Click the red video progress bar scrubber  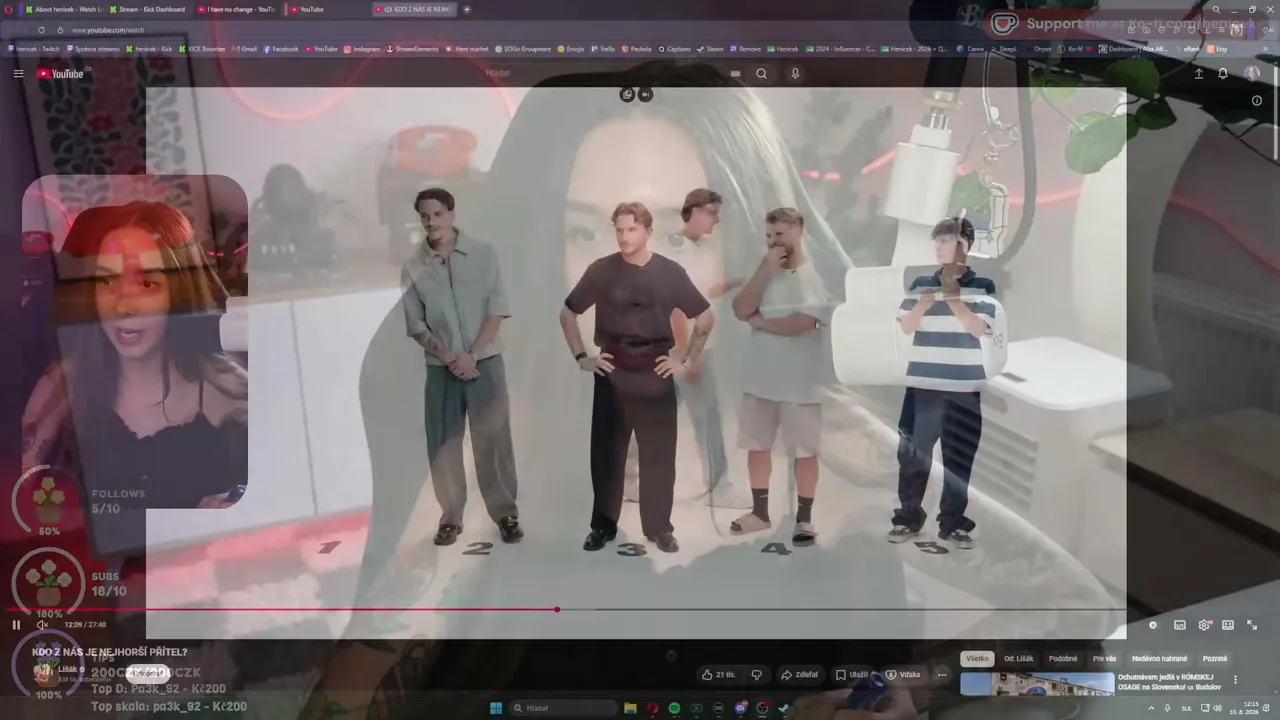[557, 609]
